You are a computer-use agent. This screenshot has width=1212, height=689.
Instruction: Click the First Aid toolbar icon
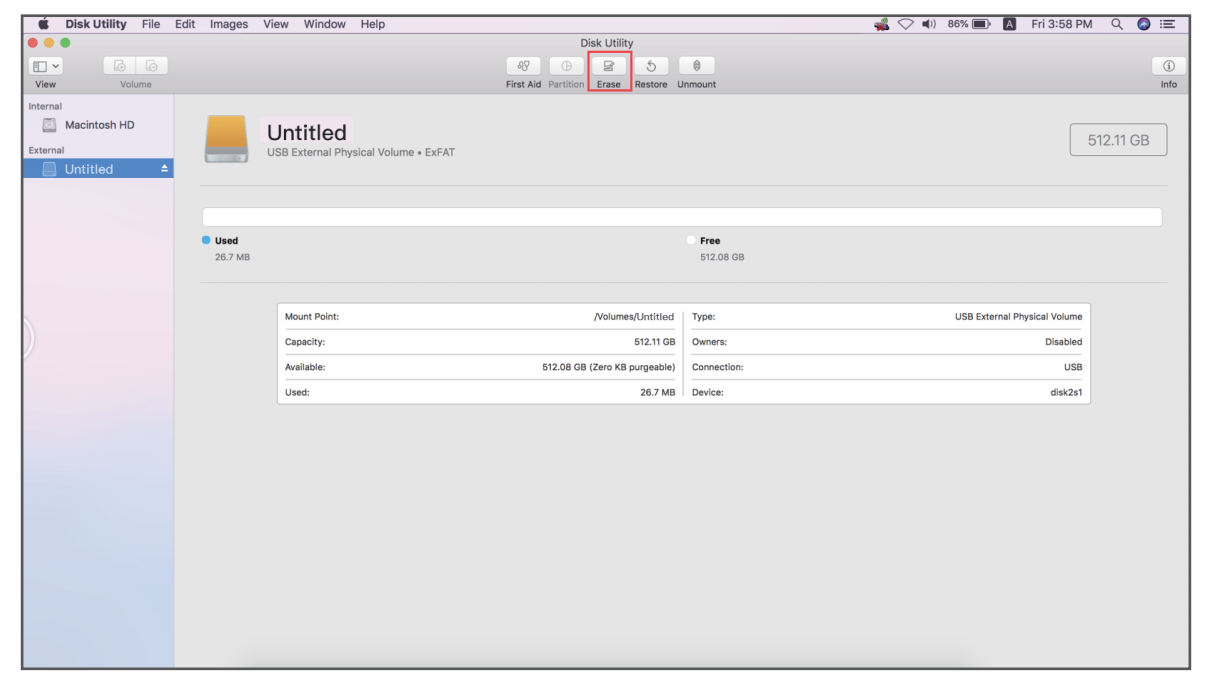point(523,66)
